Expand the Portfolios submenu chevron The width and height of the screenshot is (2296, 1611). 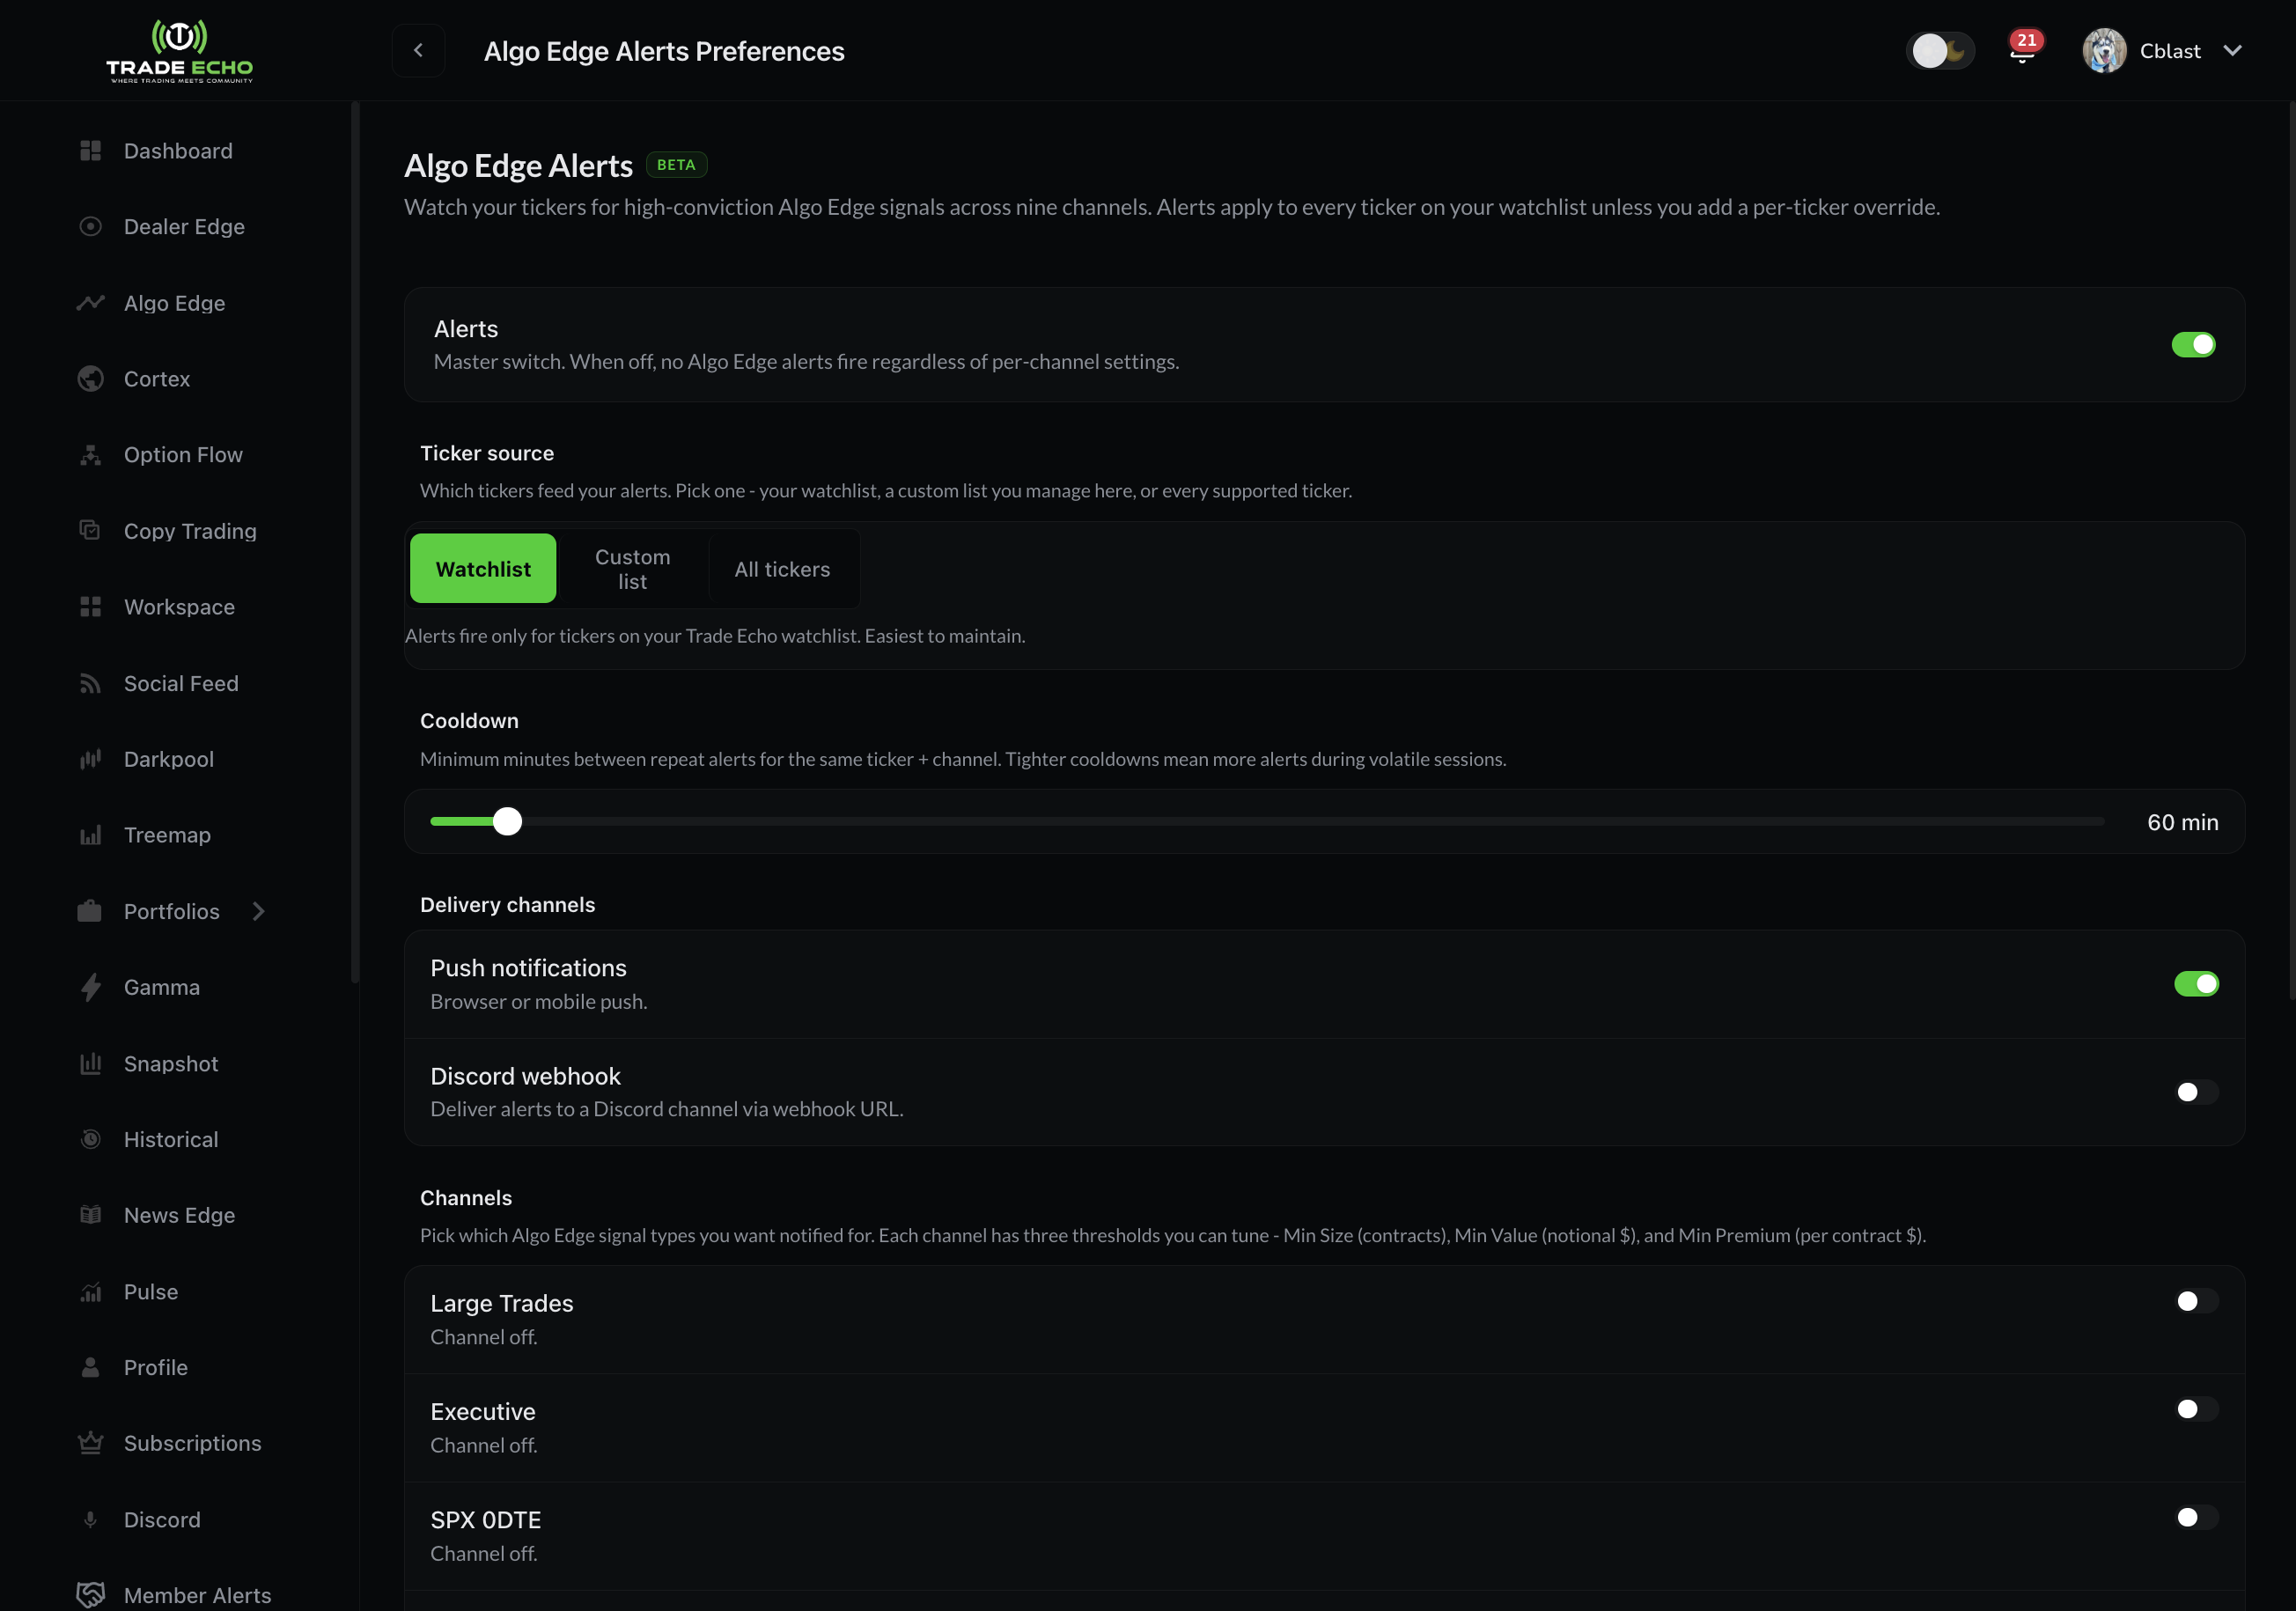[x=259, y=911]
